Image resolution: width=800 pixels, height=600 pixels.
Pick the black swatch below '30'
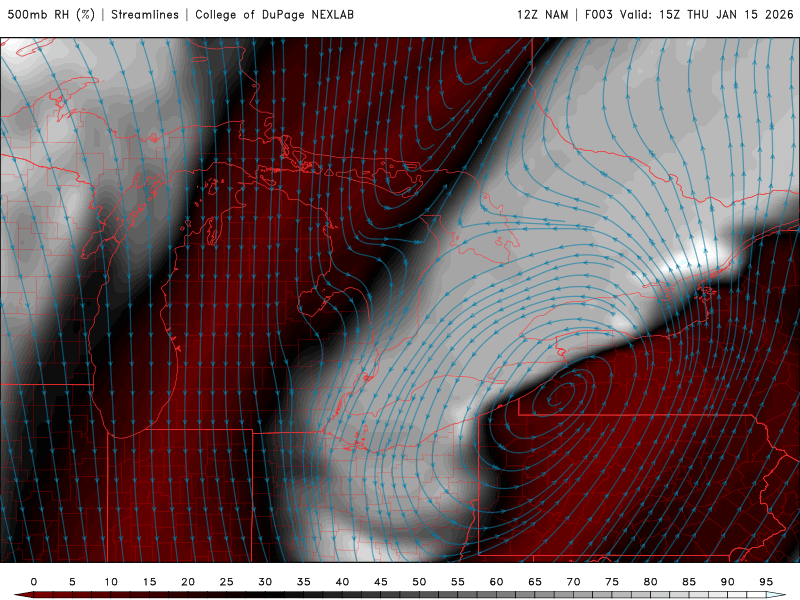coord(274,595)
